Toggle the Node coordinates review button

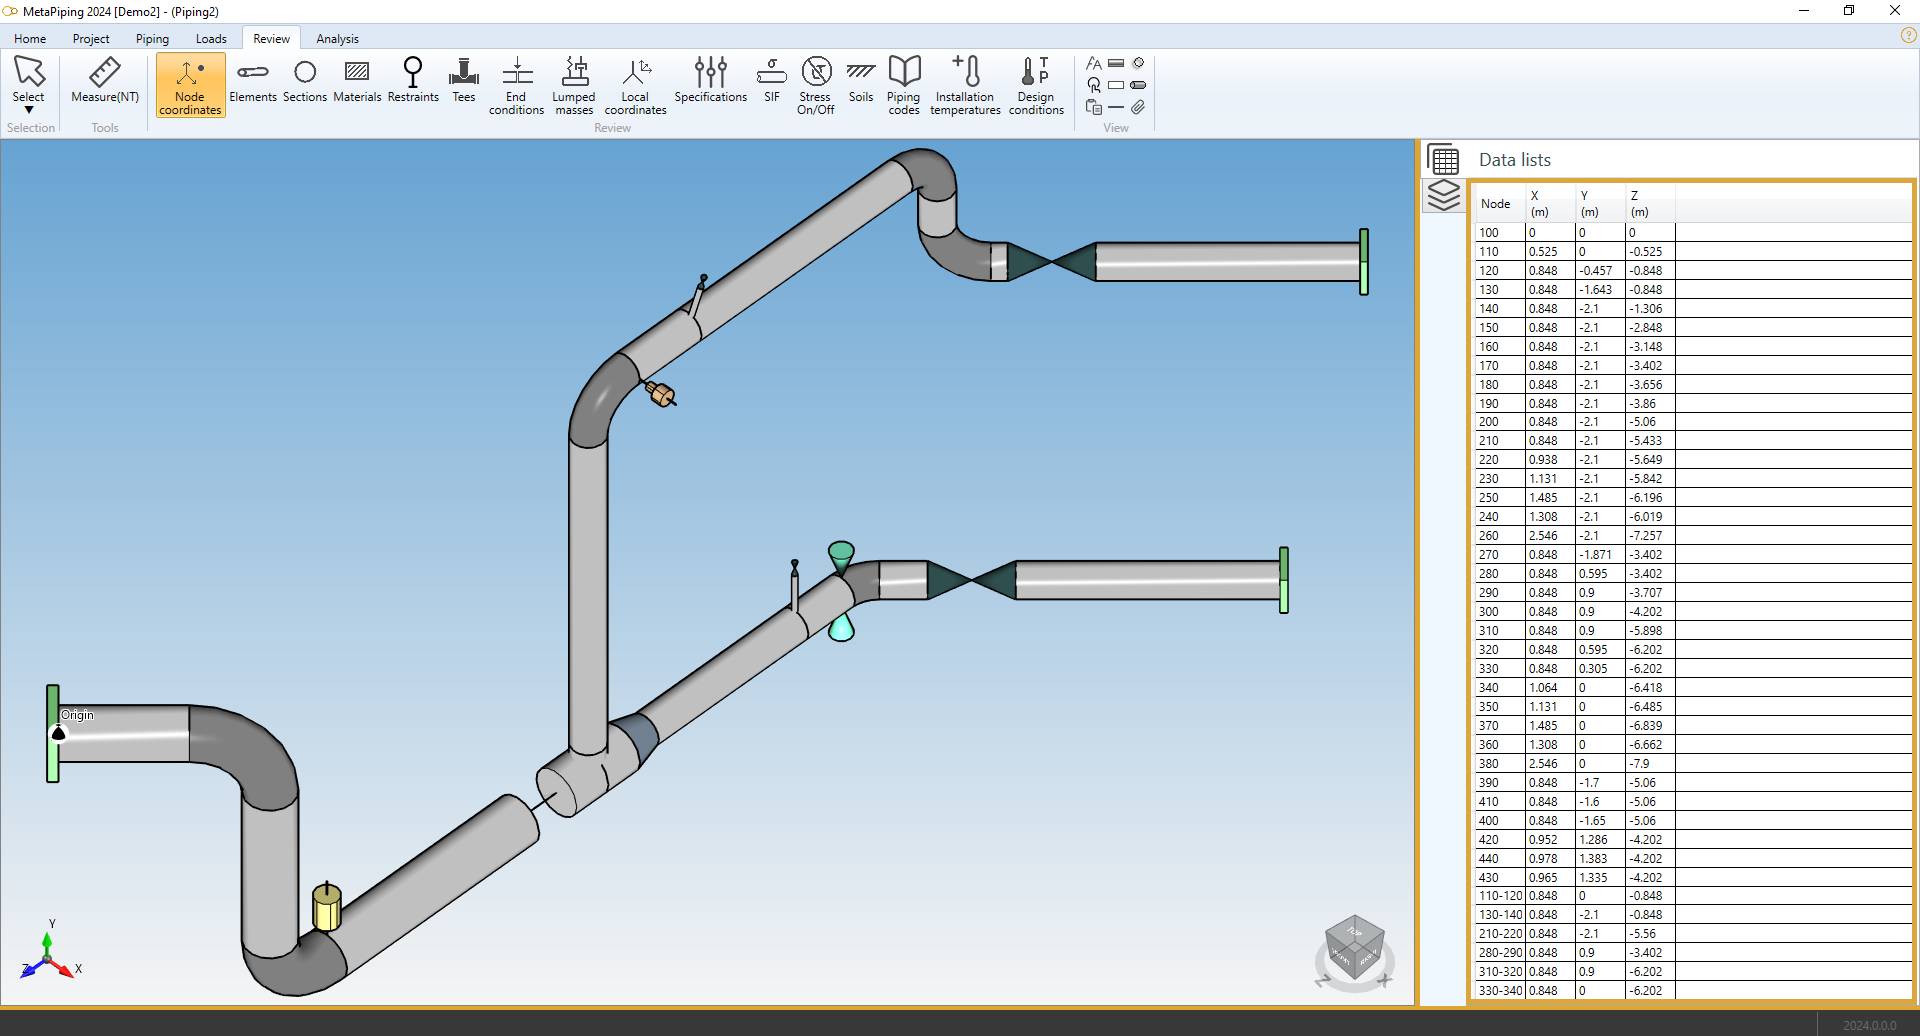pyautogui.click(x=190, y=86)
